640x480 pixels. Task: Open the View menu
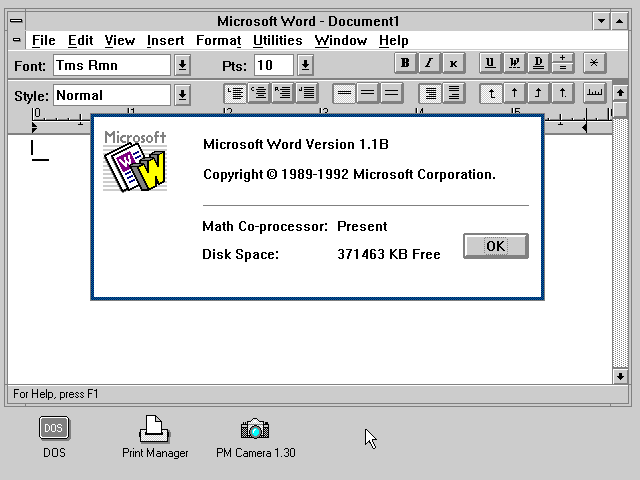click(x=120, y=40)
